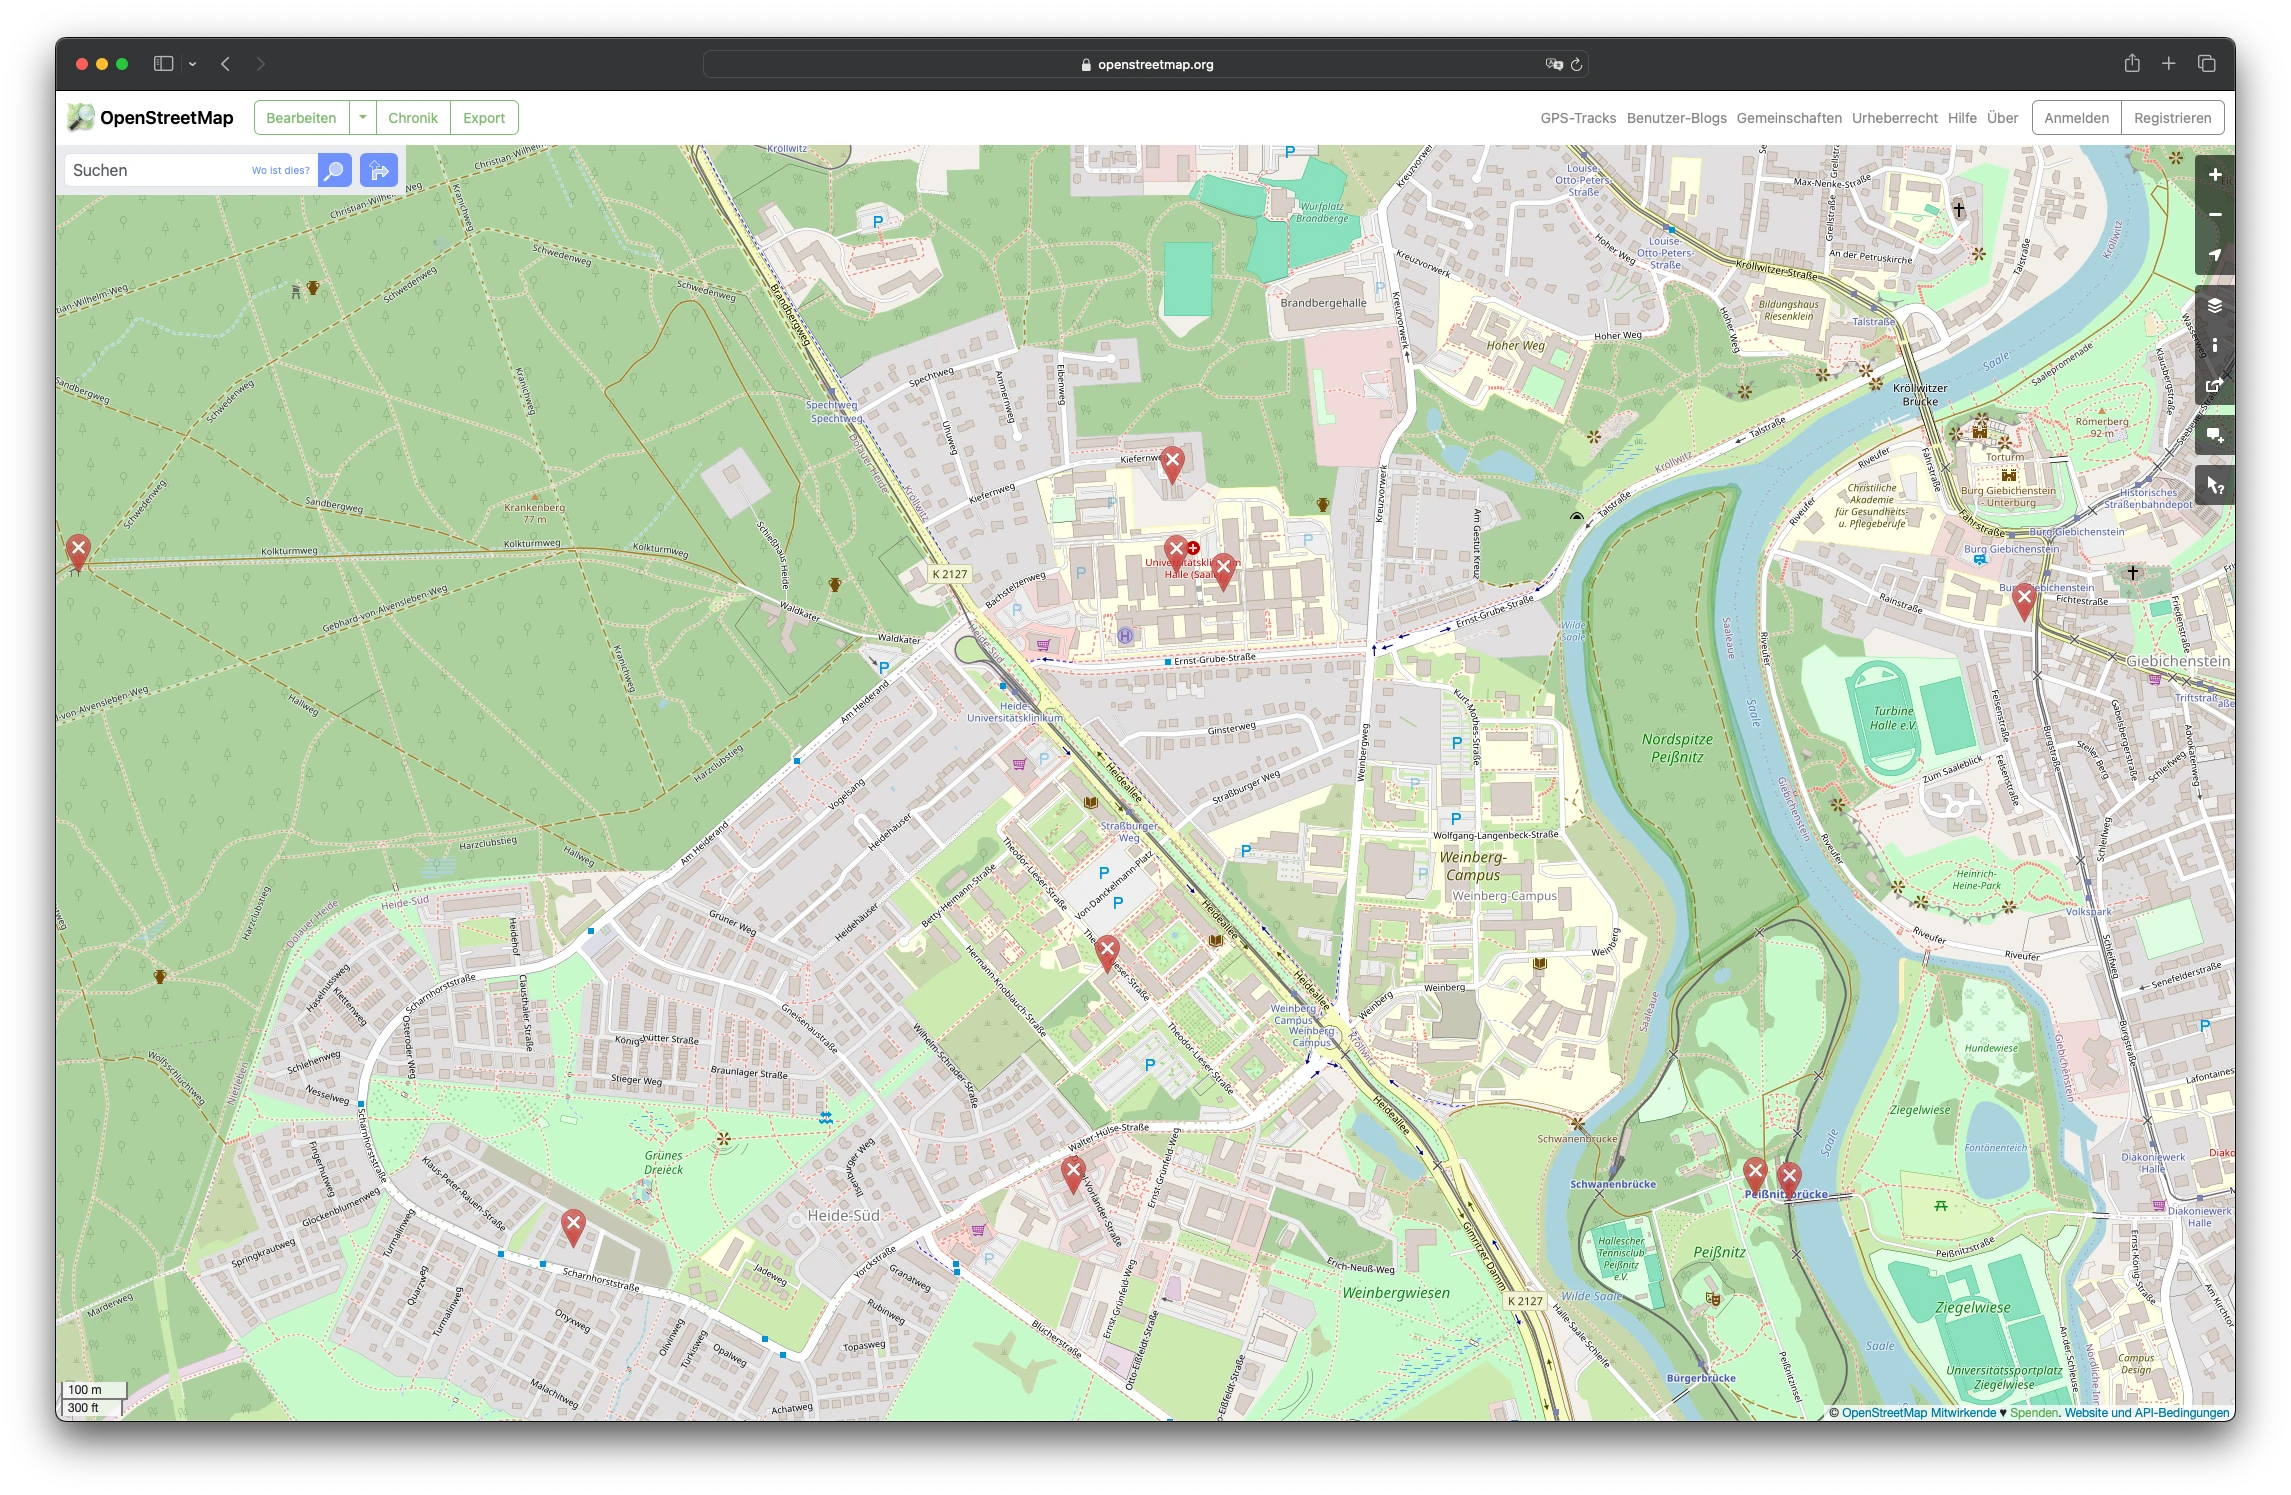Open the map layers panel
Screen dimensions: 2291x1495
click(x=2214, y=306)
